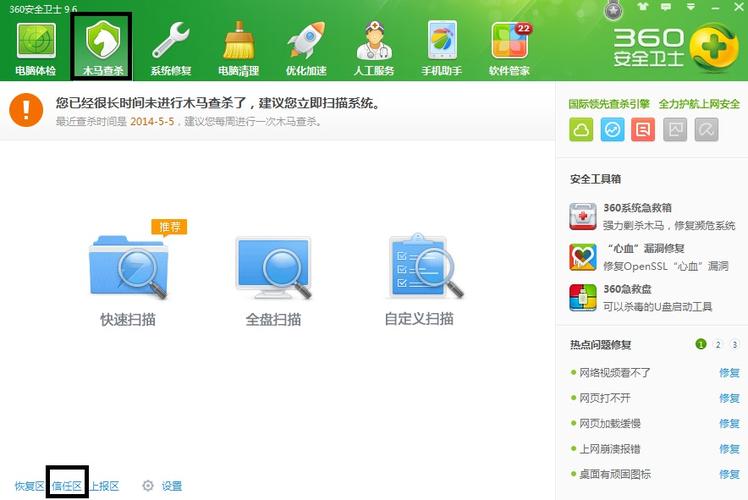Click the orange exclamation warning icon
This screenshot has height=500, width=748.
[26, 110]
